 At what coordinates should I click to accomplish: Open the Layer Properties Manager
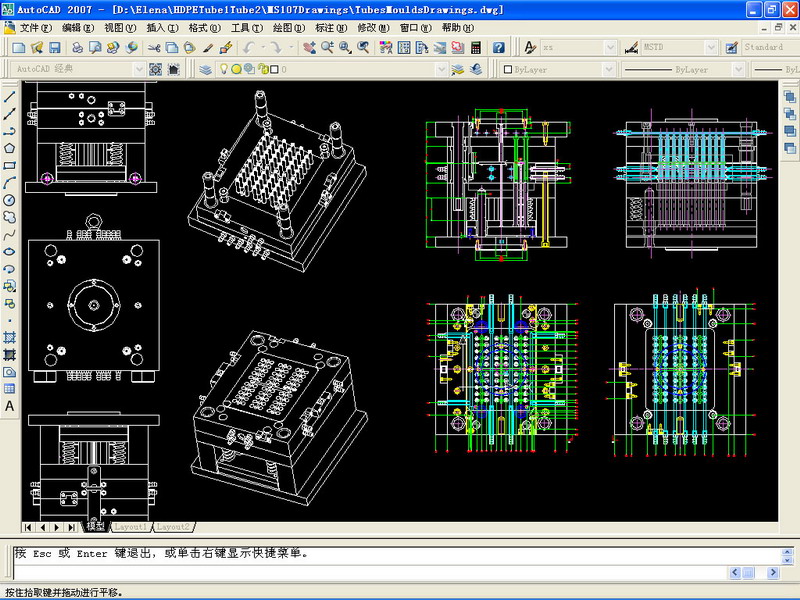pyautogui.click(x=205, y=69)
